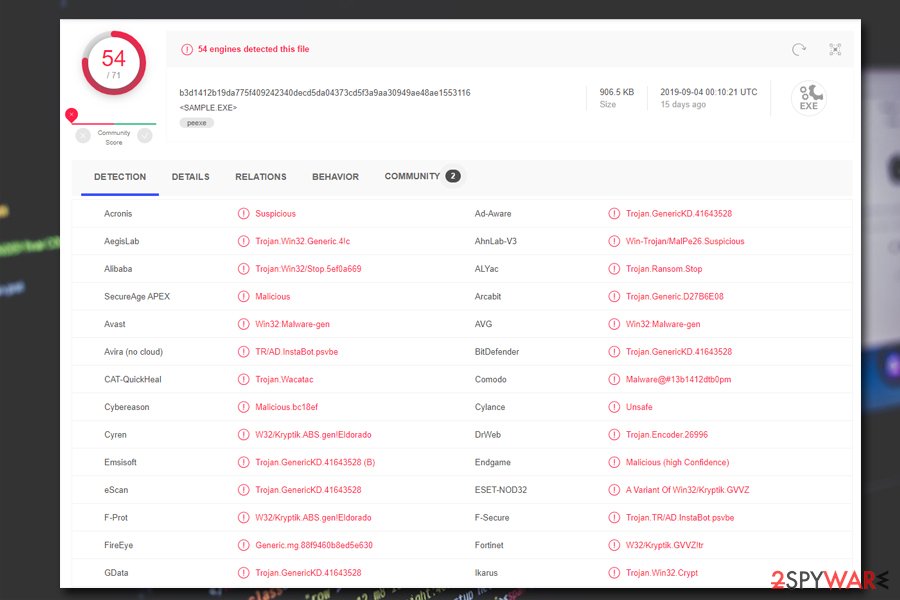Click 'Trojan.Generic.D27B6E08' Arcabit result

(674, 296)
